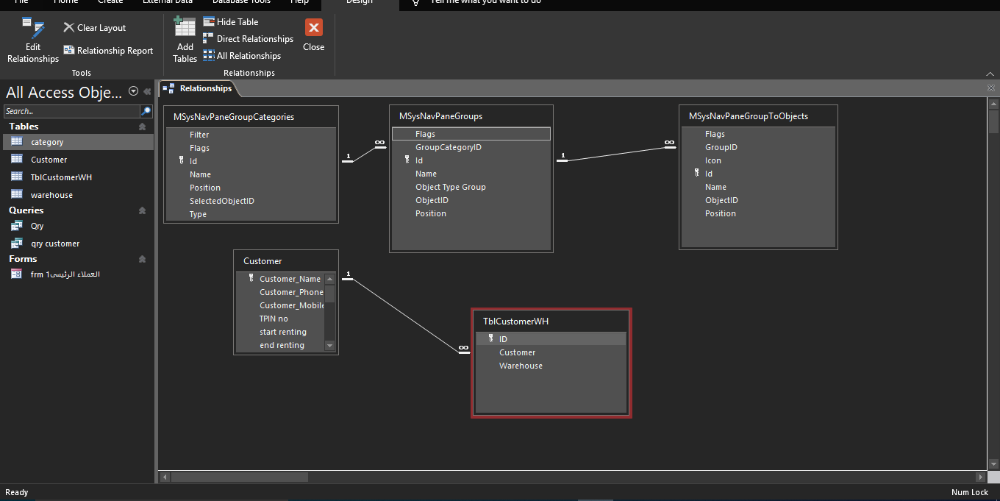Image resolution: width=1000 pixels, height=501 pixels.
Task: Select start renting field
Action: coord(281,332)
